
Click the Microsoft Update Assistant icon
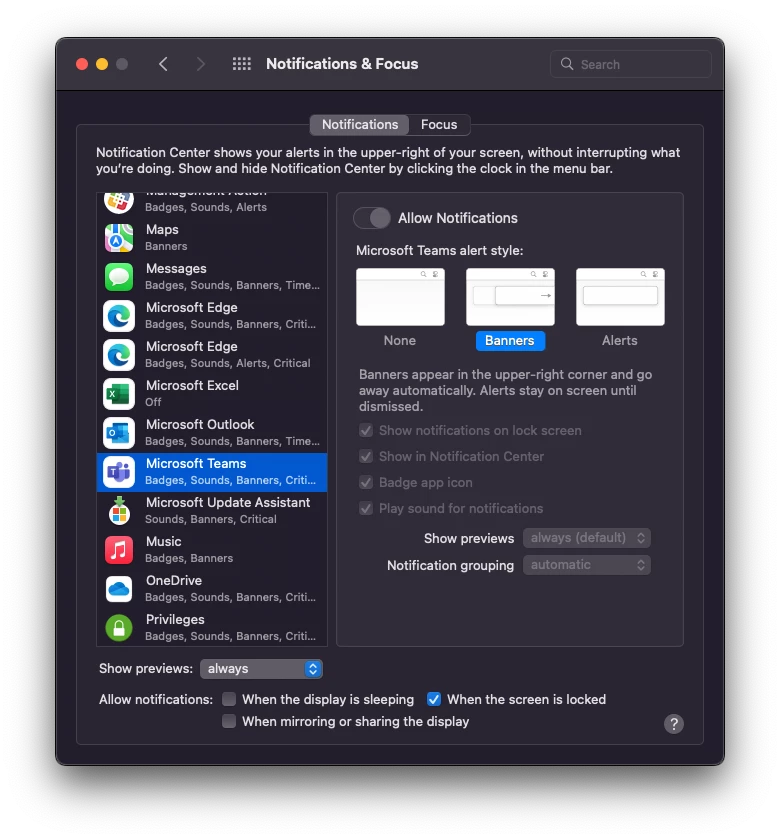[119, 510]
